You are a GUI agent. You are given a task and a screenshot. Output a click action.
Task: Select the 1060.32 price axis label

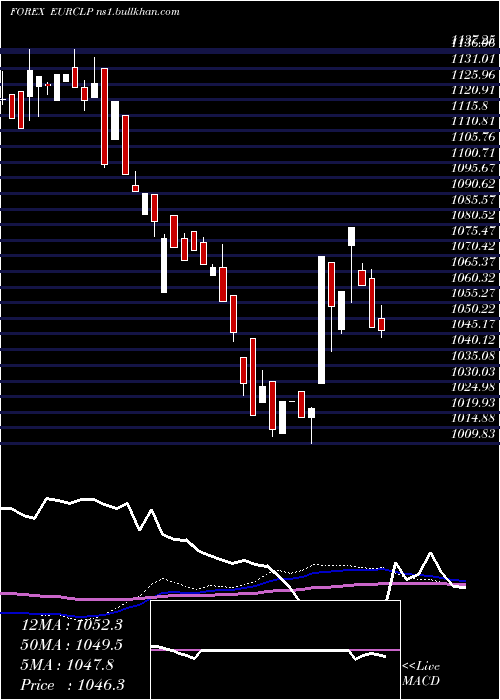point(473,278)
